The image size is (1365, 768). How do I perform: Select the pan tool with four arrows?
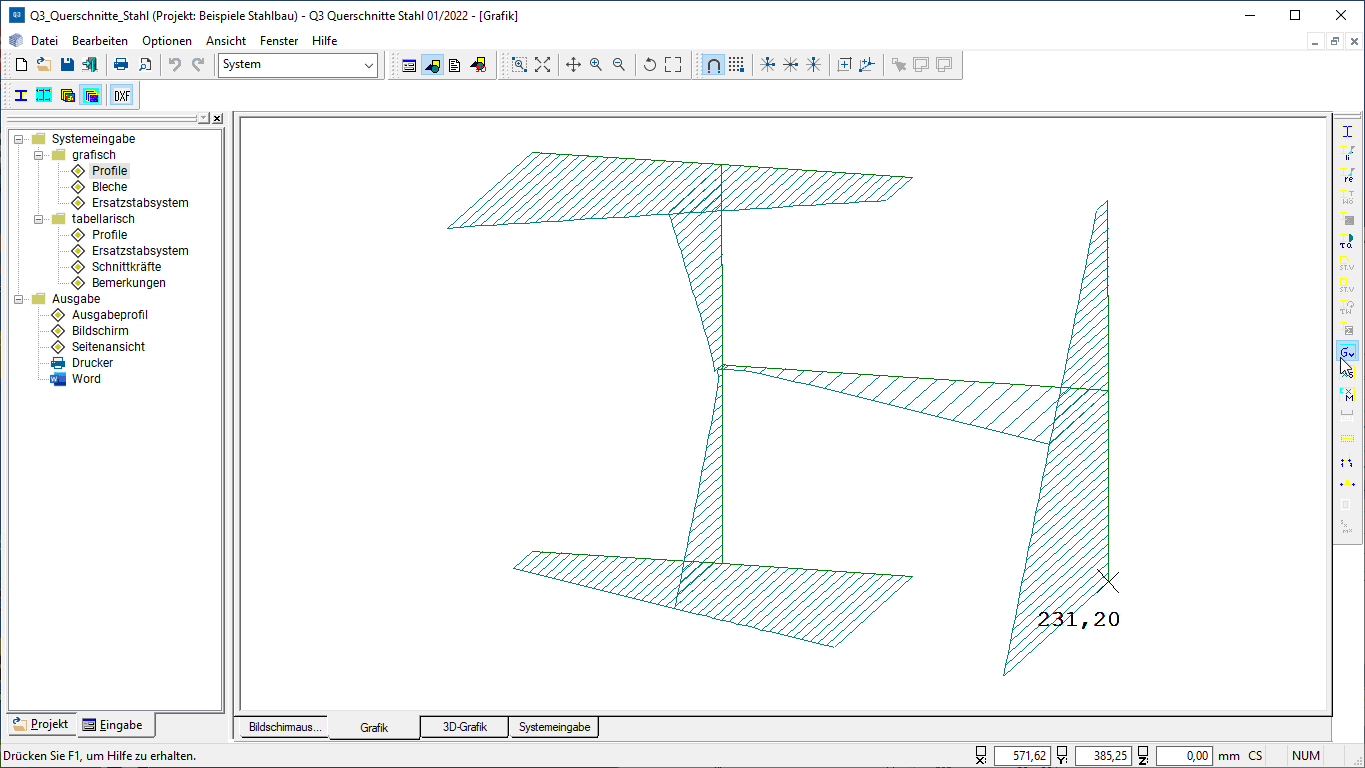point(573,64)
